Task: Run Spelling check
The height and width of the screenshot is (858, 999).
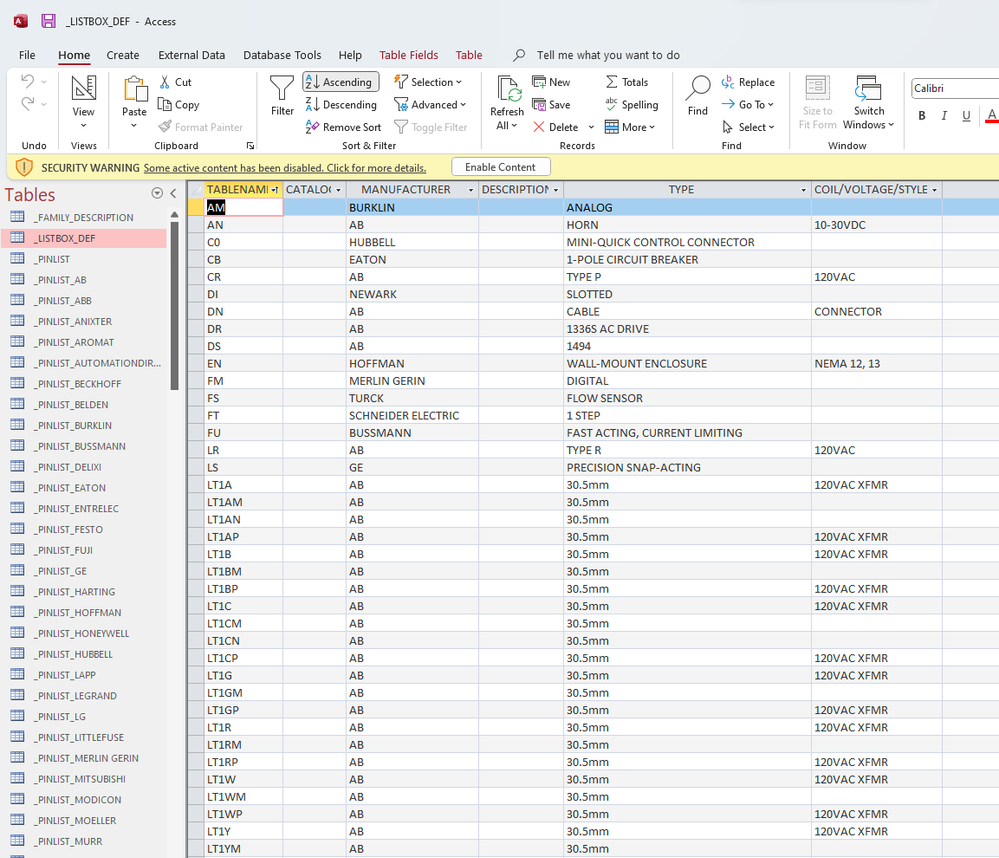Action: click(x=631, y=104)
